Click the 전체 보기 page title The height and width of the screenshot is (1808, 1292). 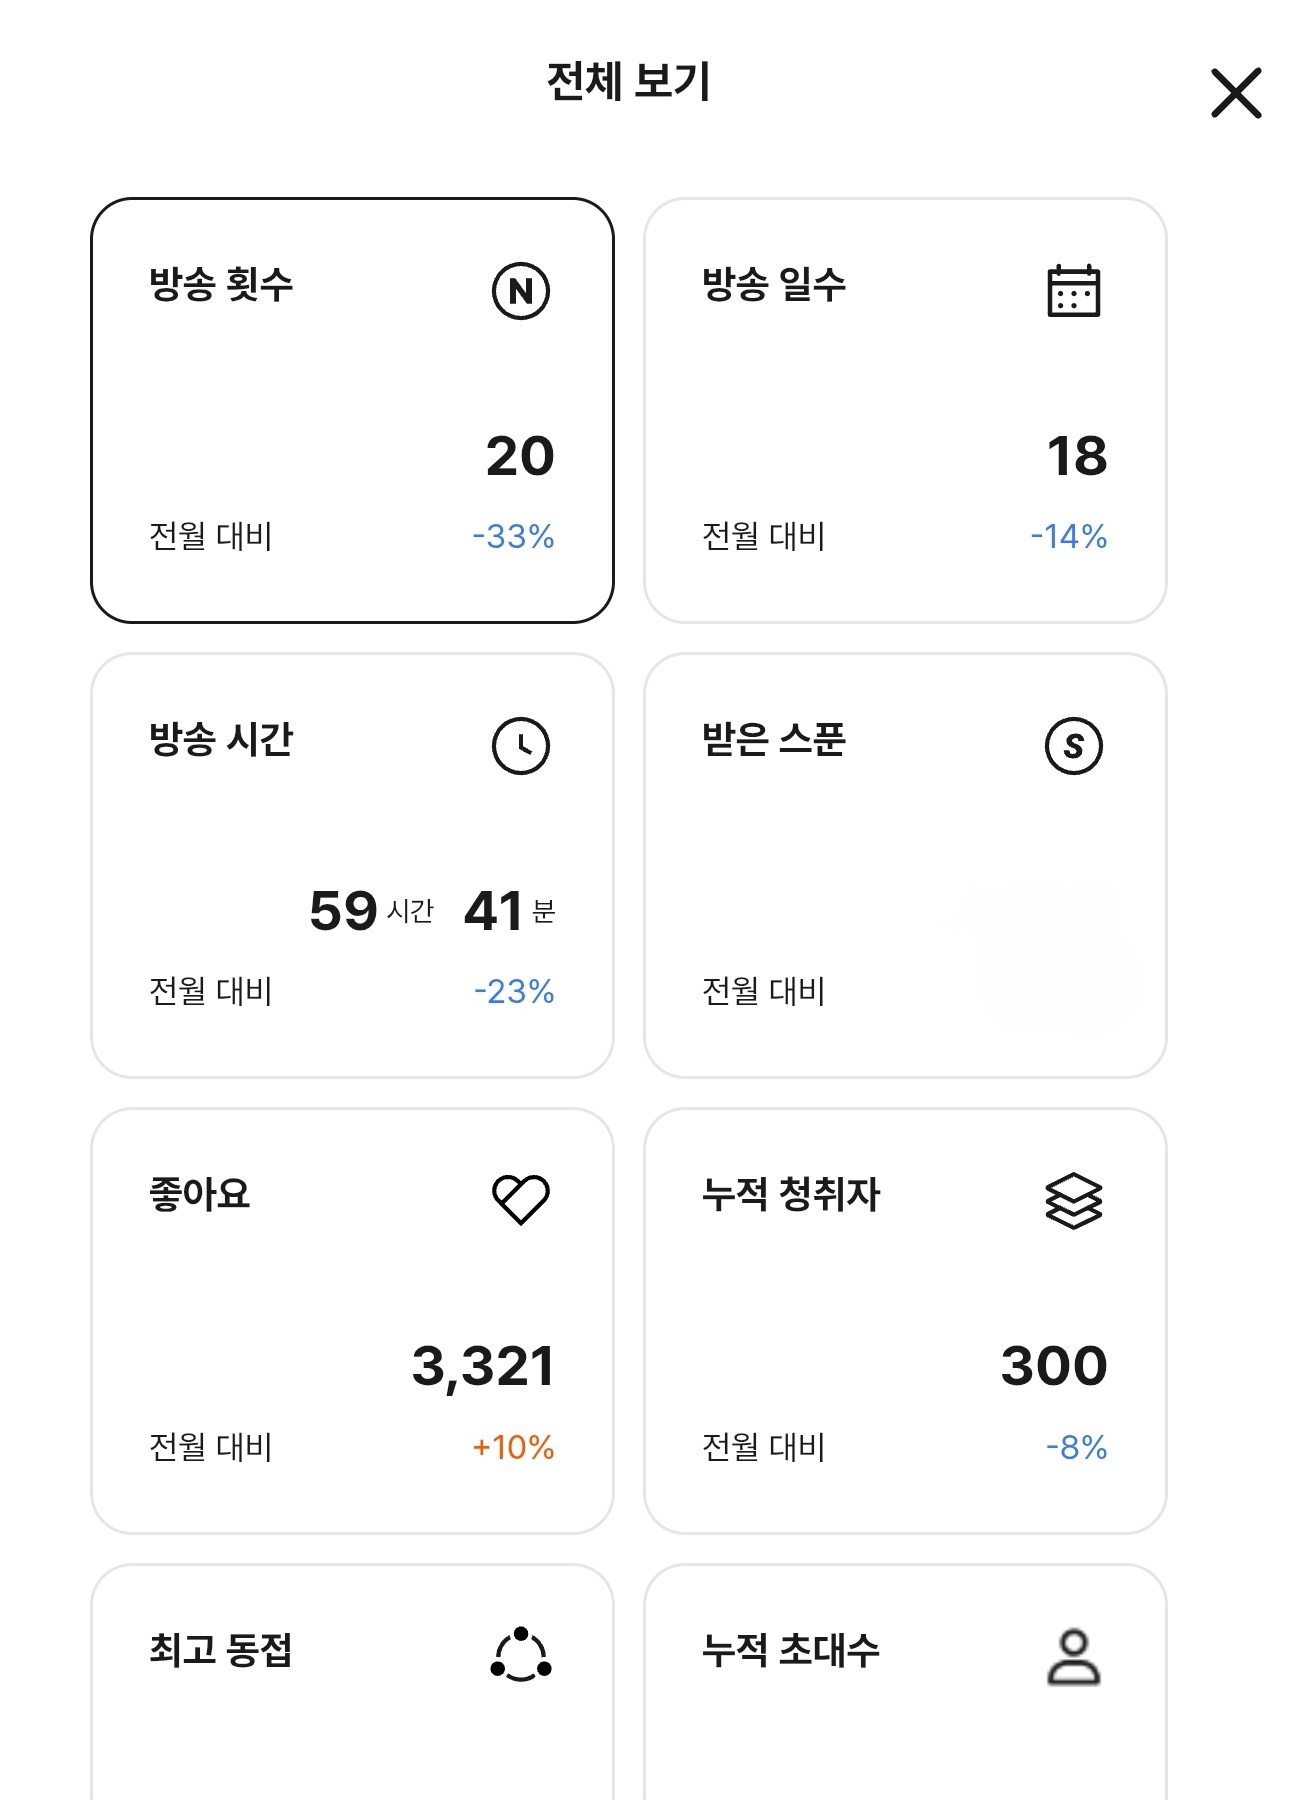click(629, 82)
